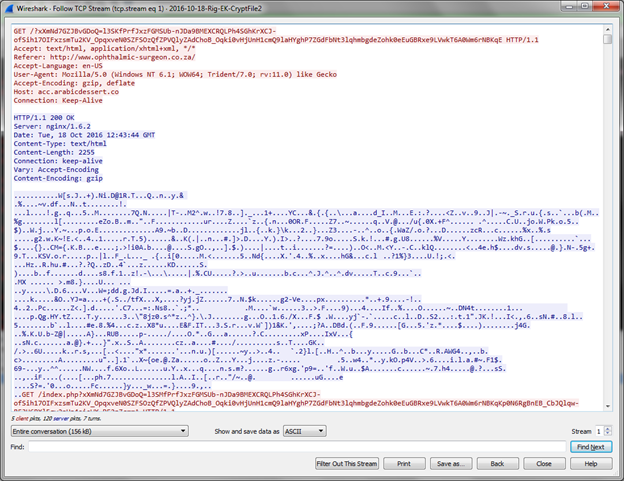Click the Vary: Accept-Encoding line
This screenshot has height=481, width=624.
[x=56, y=169]
